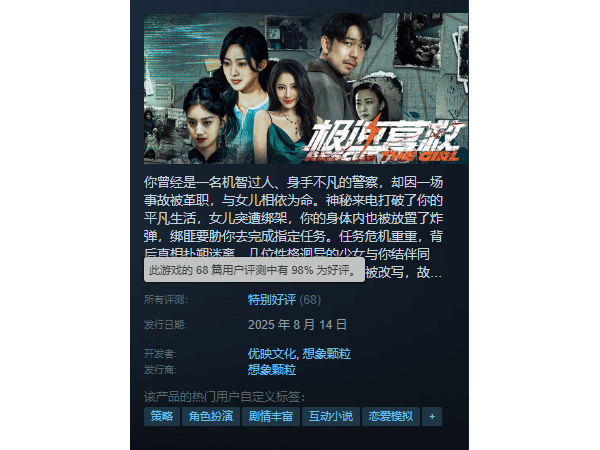600x450 pixels.
Task: Click the game header capsule image
Action: pyautogui.click(x=306, y=88)
